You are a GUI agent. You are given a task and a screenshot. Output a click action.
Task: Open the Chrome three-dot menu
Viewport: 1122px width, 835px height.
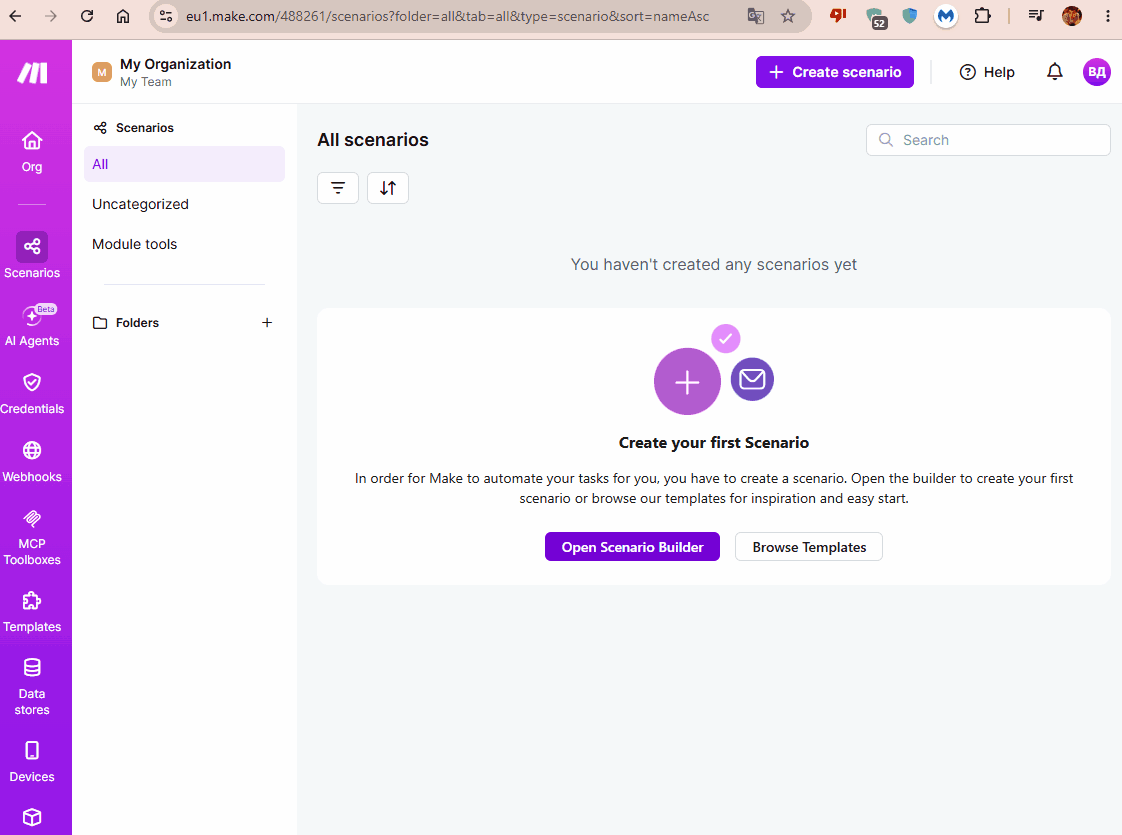tap(1108, 16)
